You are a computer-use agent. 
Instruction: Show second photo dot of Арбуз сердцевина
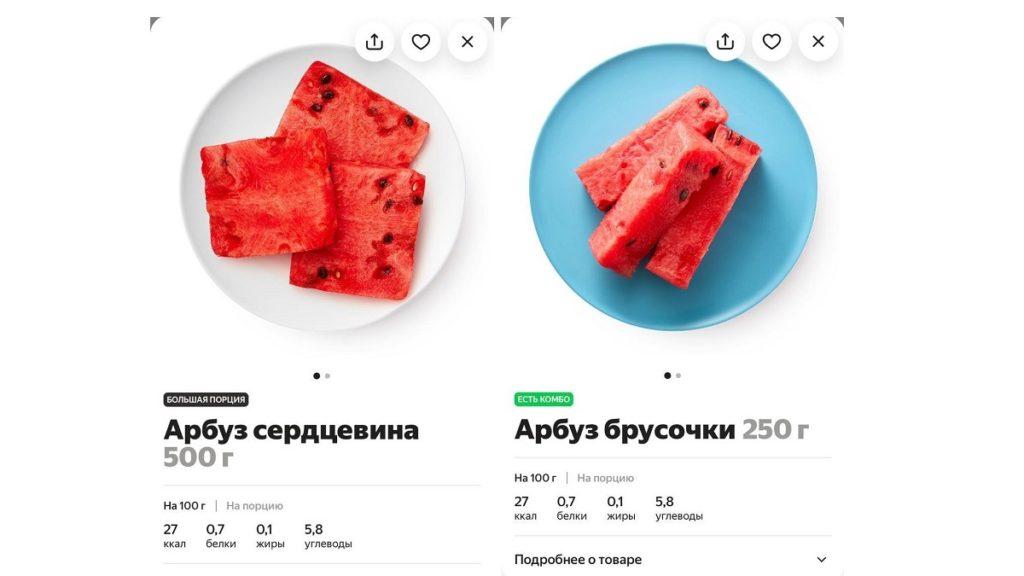click(x=328, y=376)
